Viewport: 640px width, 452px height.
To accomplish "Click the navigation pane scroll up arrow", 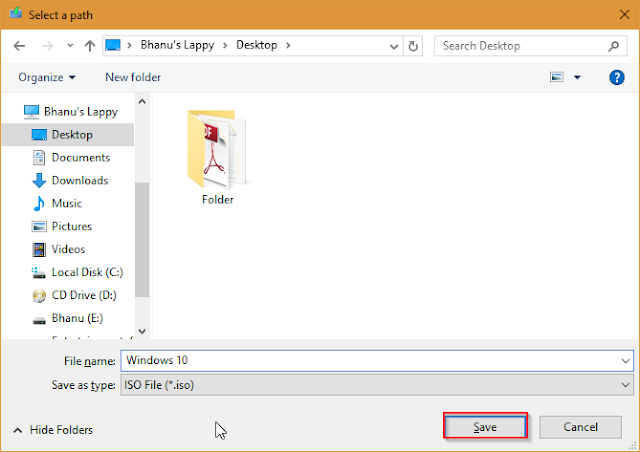I will (x=142, y=101).
